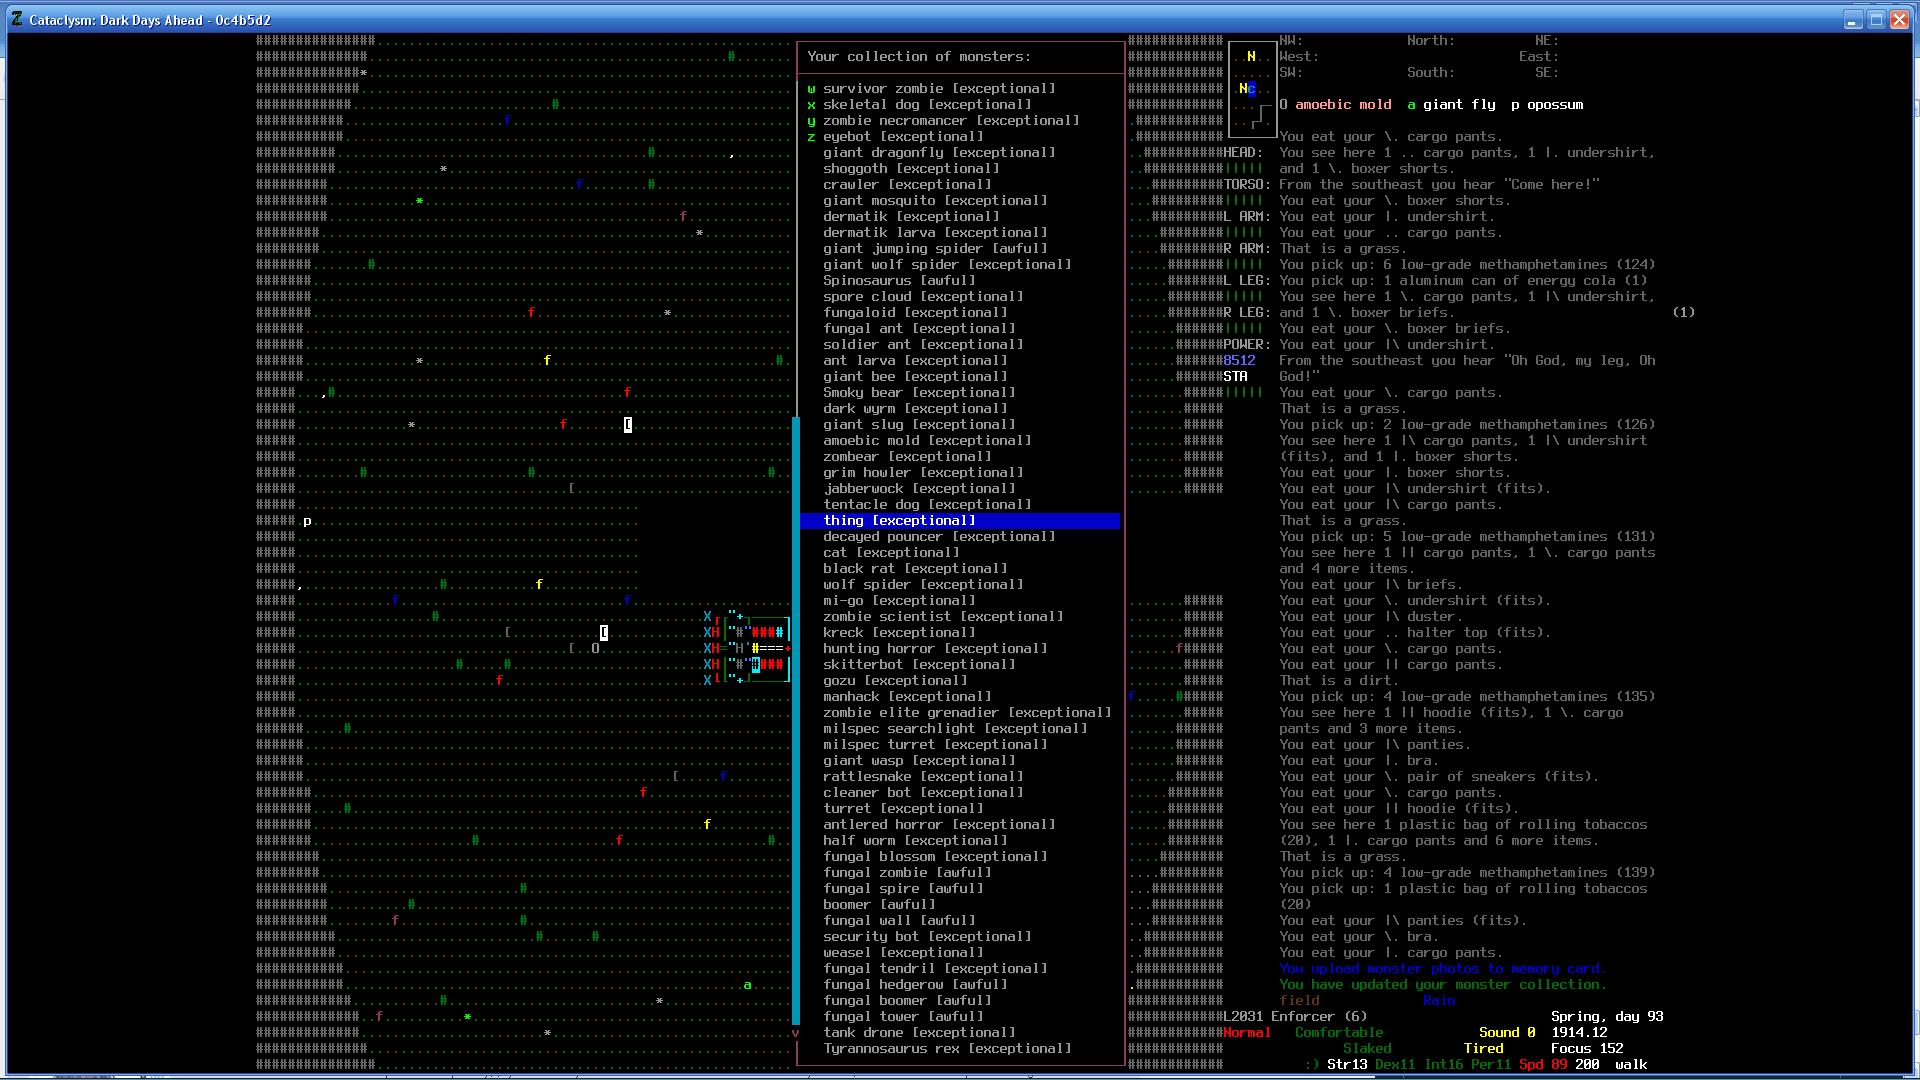Click the 'amoebic mold' legend label
Viewport: 1920px width, 1080px height.
point(1343,105)
